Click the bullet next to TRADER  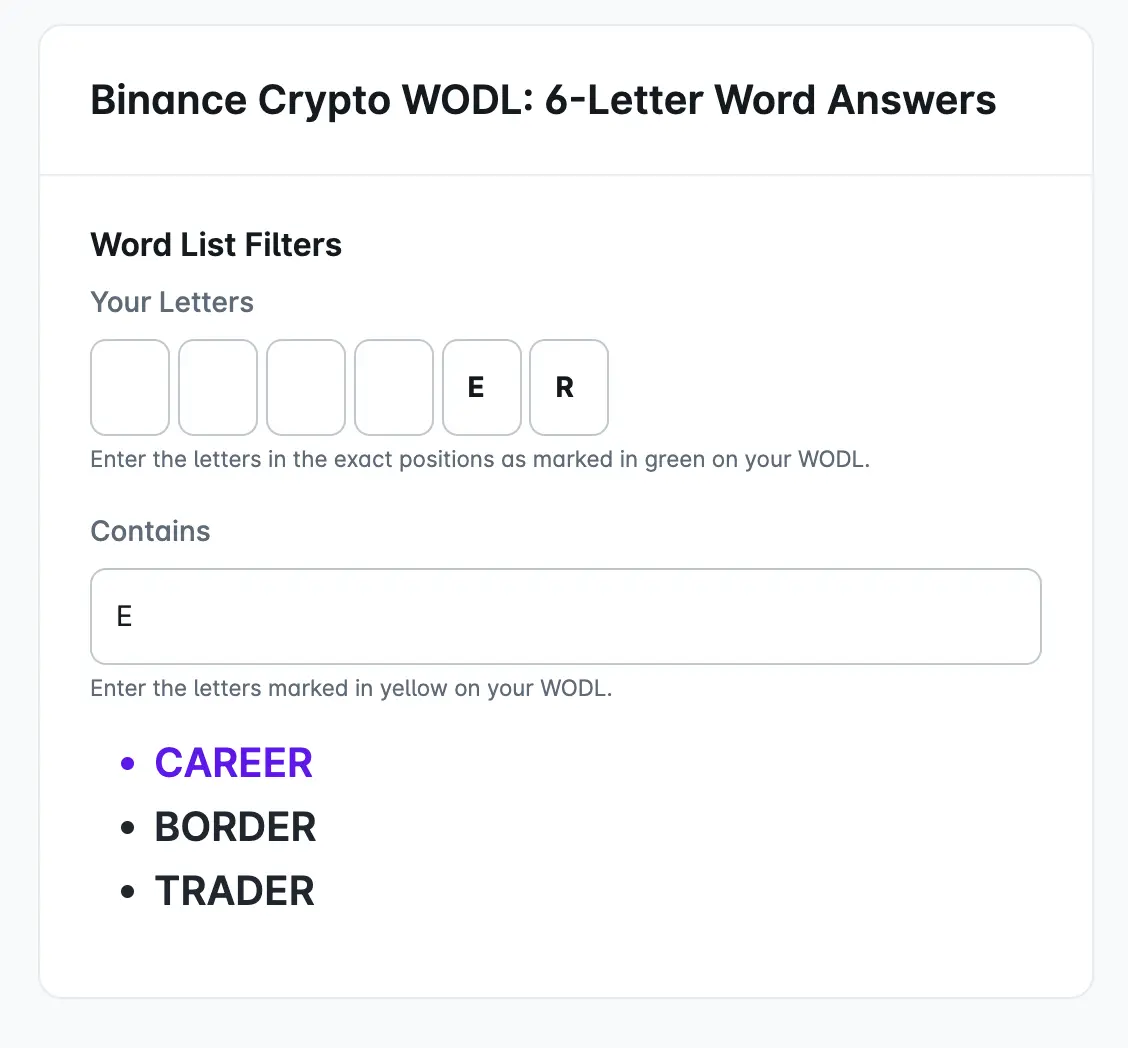128,891
